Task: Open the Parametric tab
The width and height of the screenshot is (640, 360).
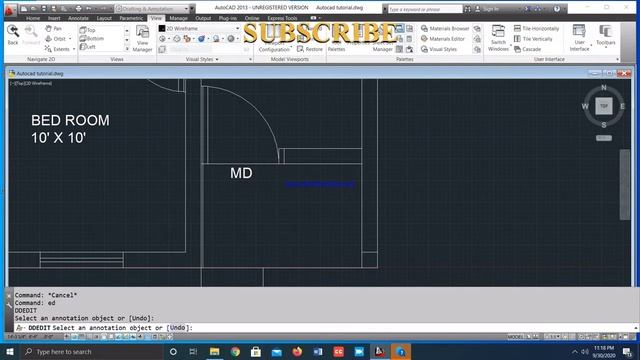Action: [131, 18]
